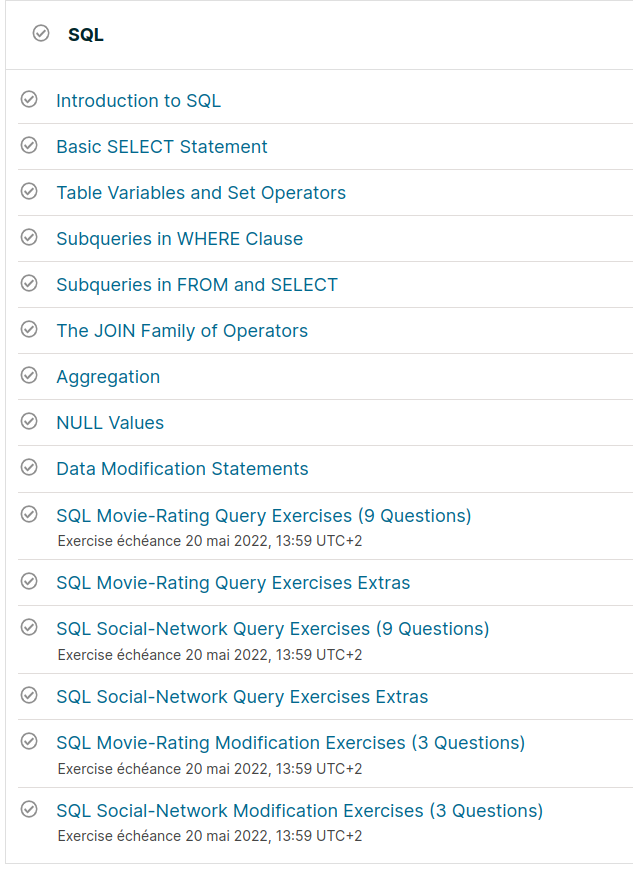Viewport: 633px width, 870px height.
Task: Click the checkmark icon next to Basic SELECT Statement
Action: (29, 145)
